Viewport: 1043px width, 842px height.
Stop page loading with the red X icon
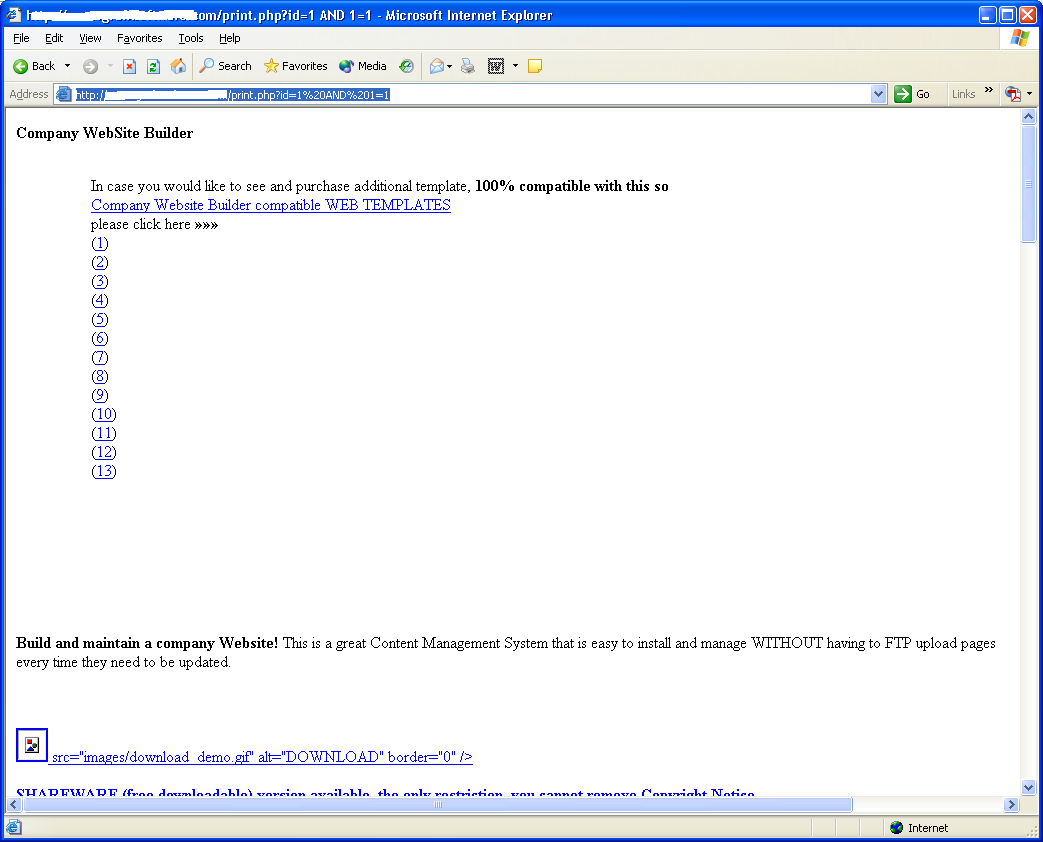(x=130, y=66)
